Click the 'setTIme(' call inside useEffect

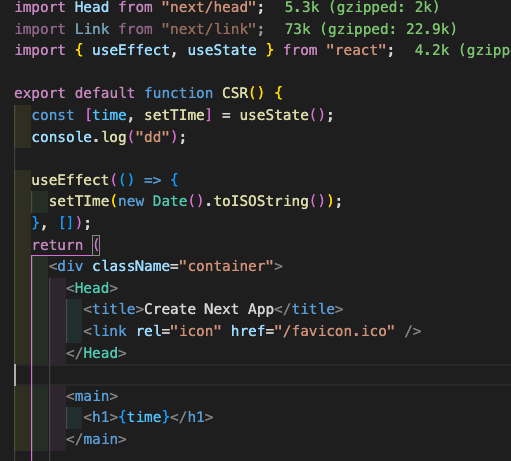click(83, 201)
